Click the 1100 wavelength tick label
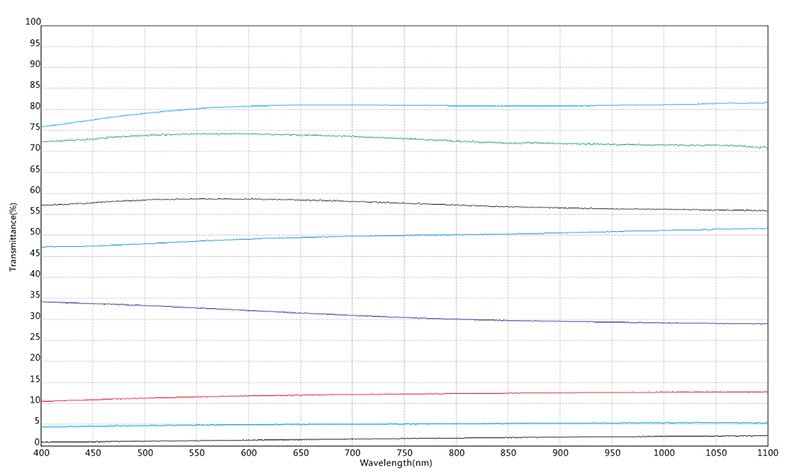This screenshot has width=800, height=473. click(x=766, y=452)
